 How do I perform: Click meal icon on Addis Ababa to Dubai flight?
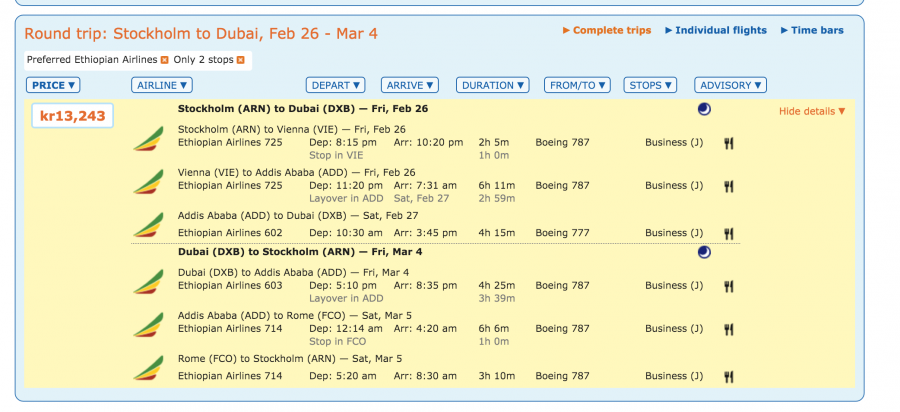(729, 234)
